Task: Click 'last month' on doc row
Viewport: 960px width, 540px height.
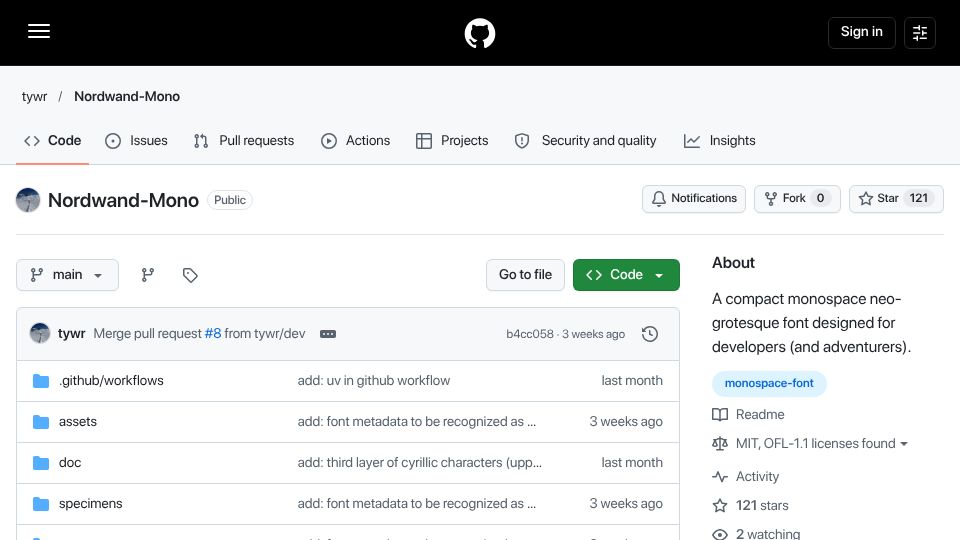Action: pyautogui.click(x=632, y=463)
